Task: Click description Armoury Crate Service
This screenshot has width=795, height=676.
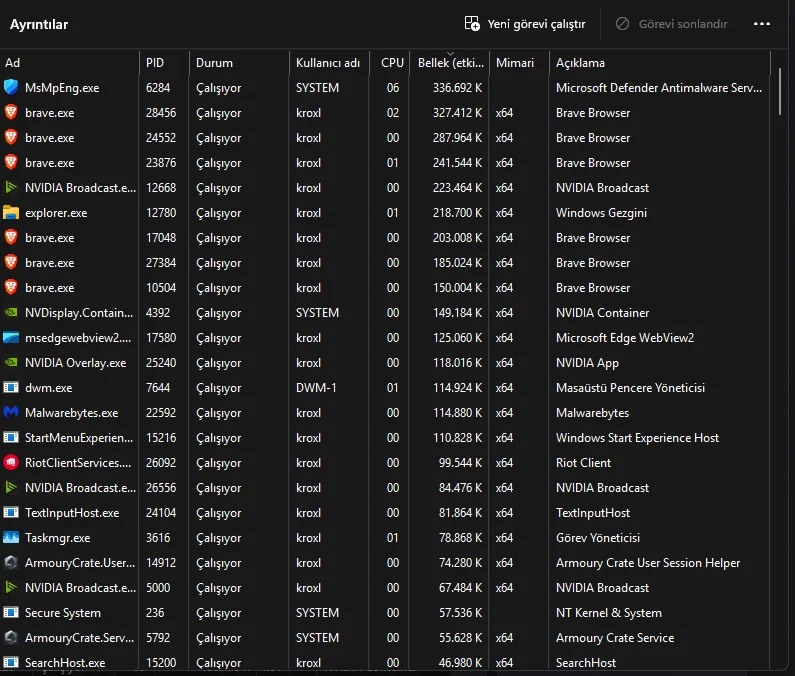Action: pos(615,637)
